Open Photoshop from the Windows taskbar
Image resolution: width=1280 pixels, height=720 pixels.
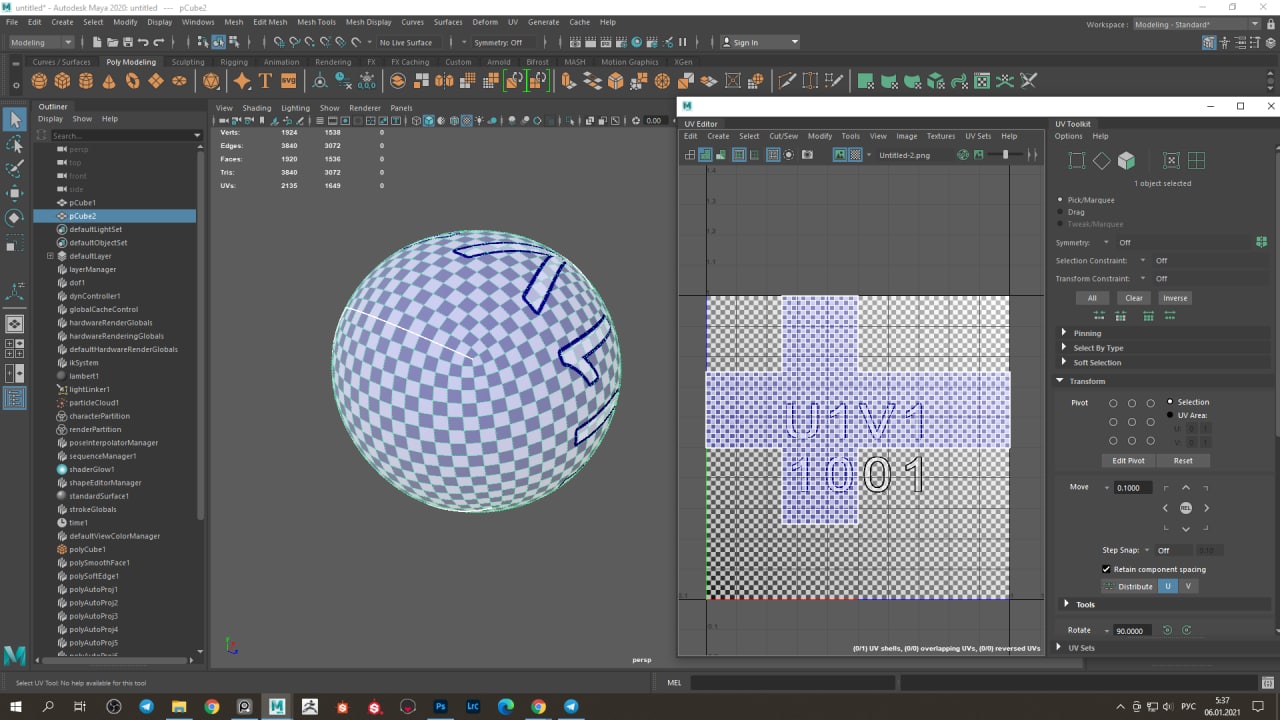click(440, 707)
